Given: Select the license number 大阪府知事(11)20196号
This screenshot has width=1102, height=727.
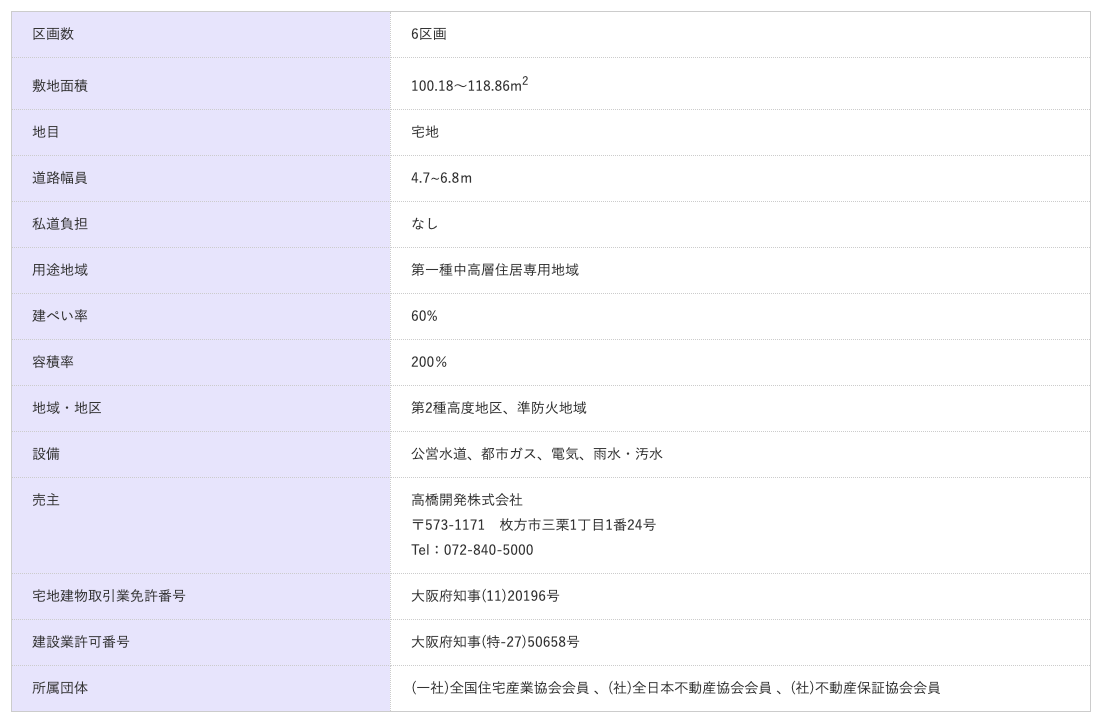Looking at the screenshot, I should point(485,596).
